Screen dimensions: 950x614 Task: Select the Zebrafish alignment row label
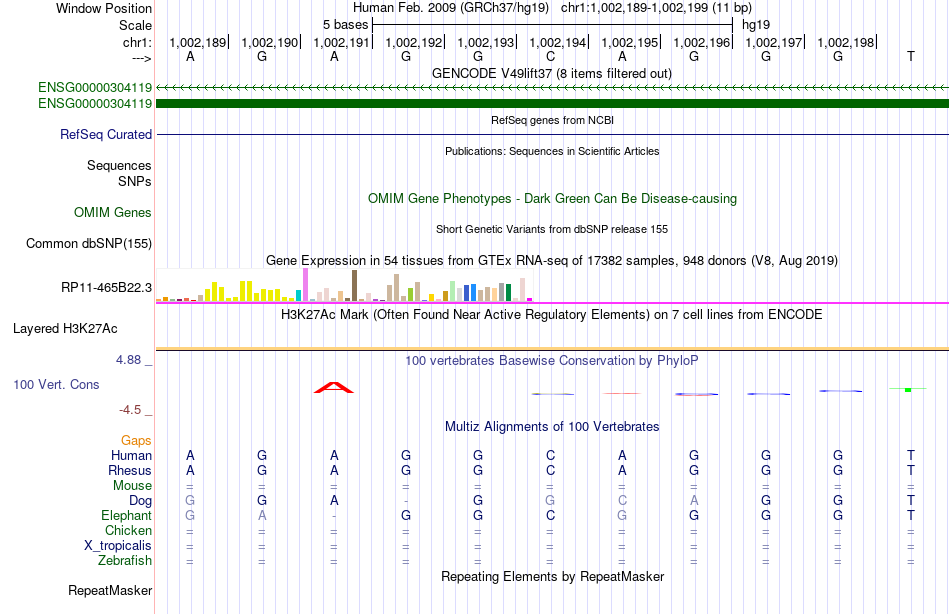coord(125,560)
